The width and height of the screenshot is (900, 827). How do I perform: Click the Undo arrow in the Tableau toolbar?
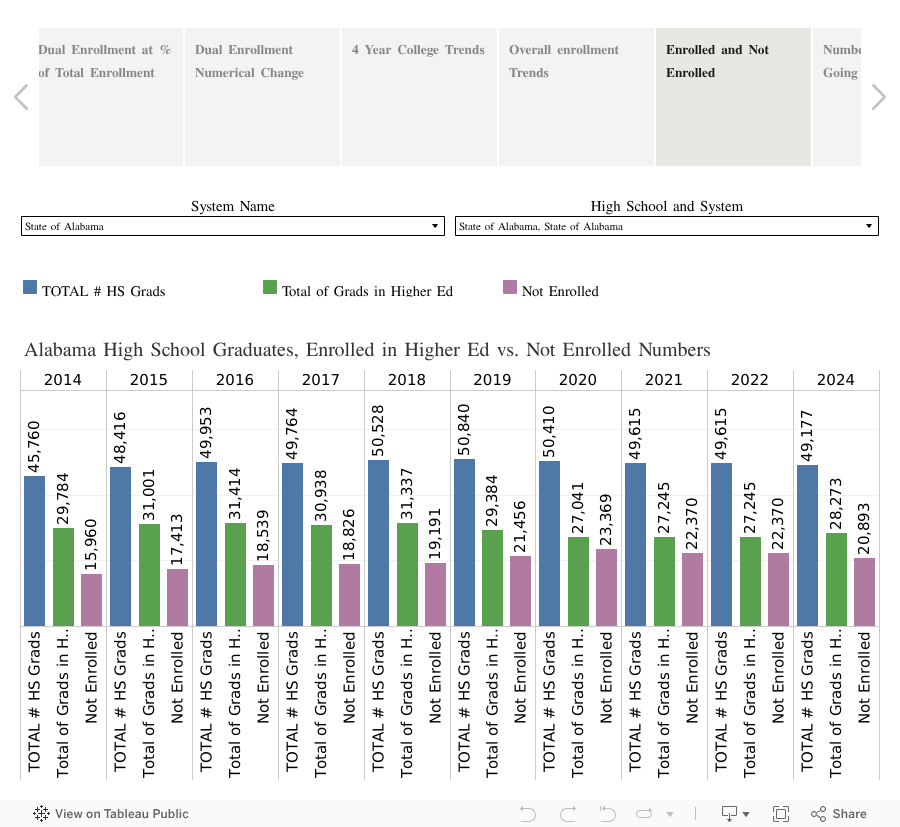[528, 813]
